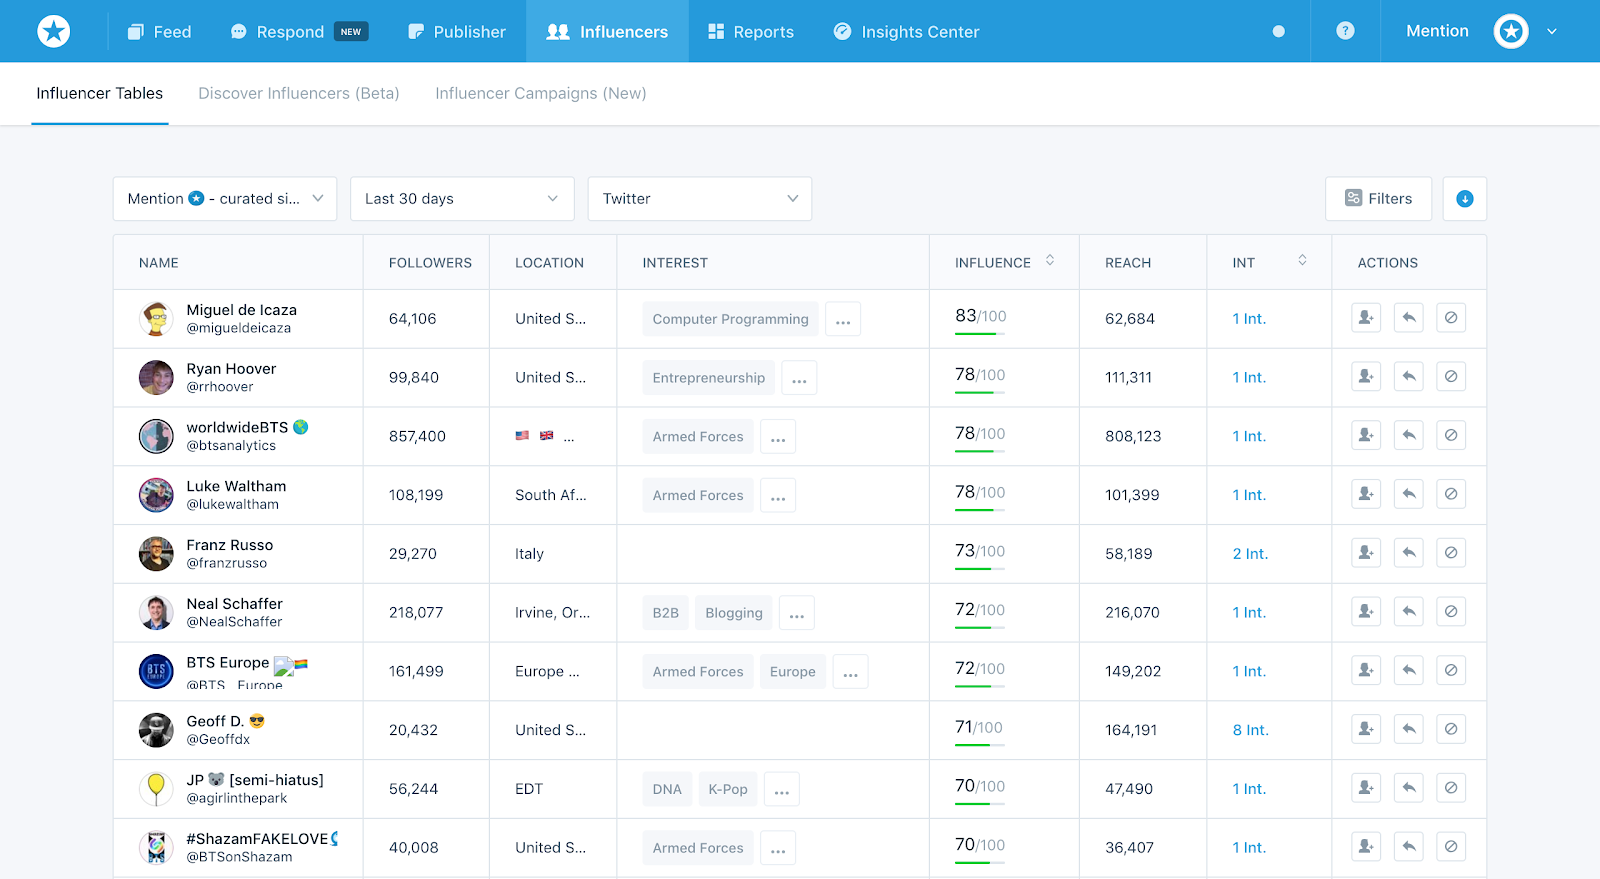
Task: Reply to Ryan Hoover
Action: (x=1408, y=377)
